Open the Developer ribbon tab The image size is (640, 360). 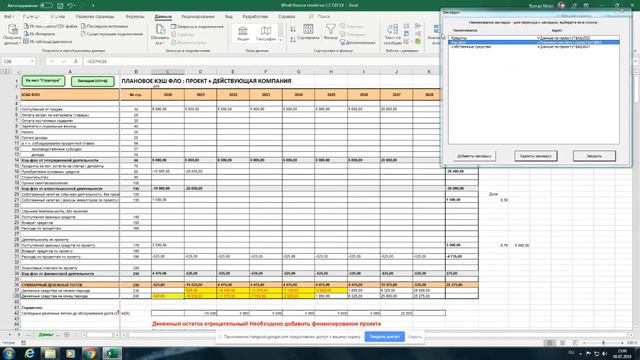click(255, 17)
